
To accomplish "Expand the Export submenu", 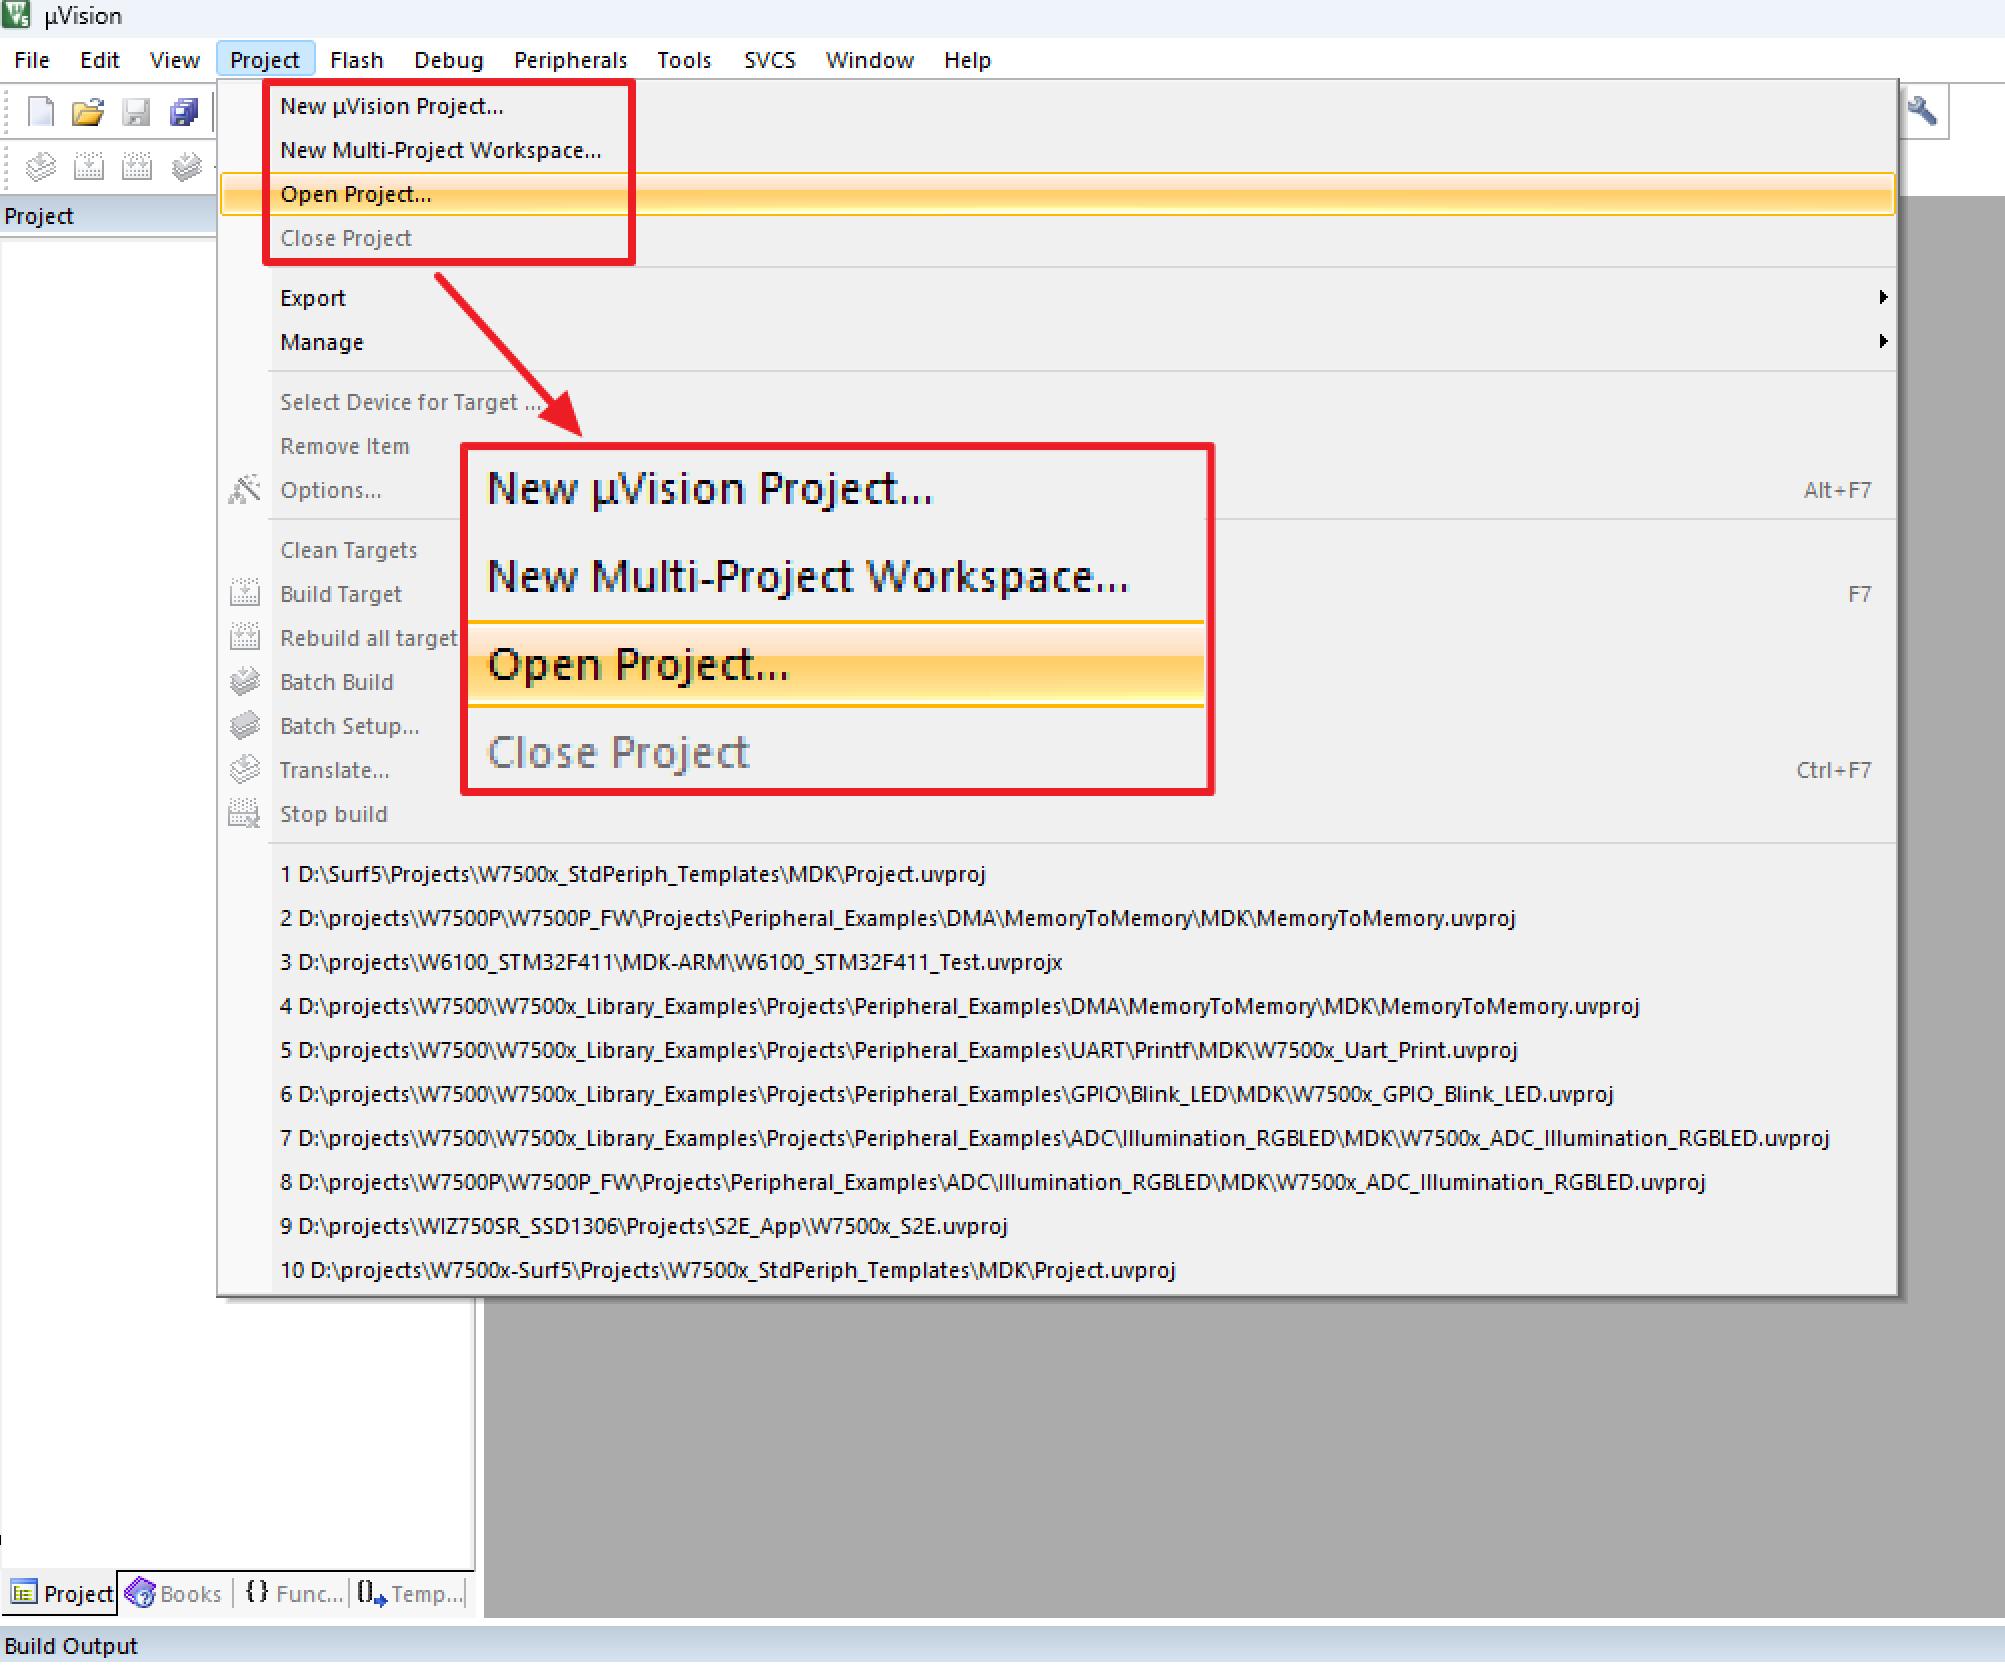I will 1058,298.
